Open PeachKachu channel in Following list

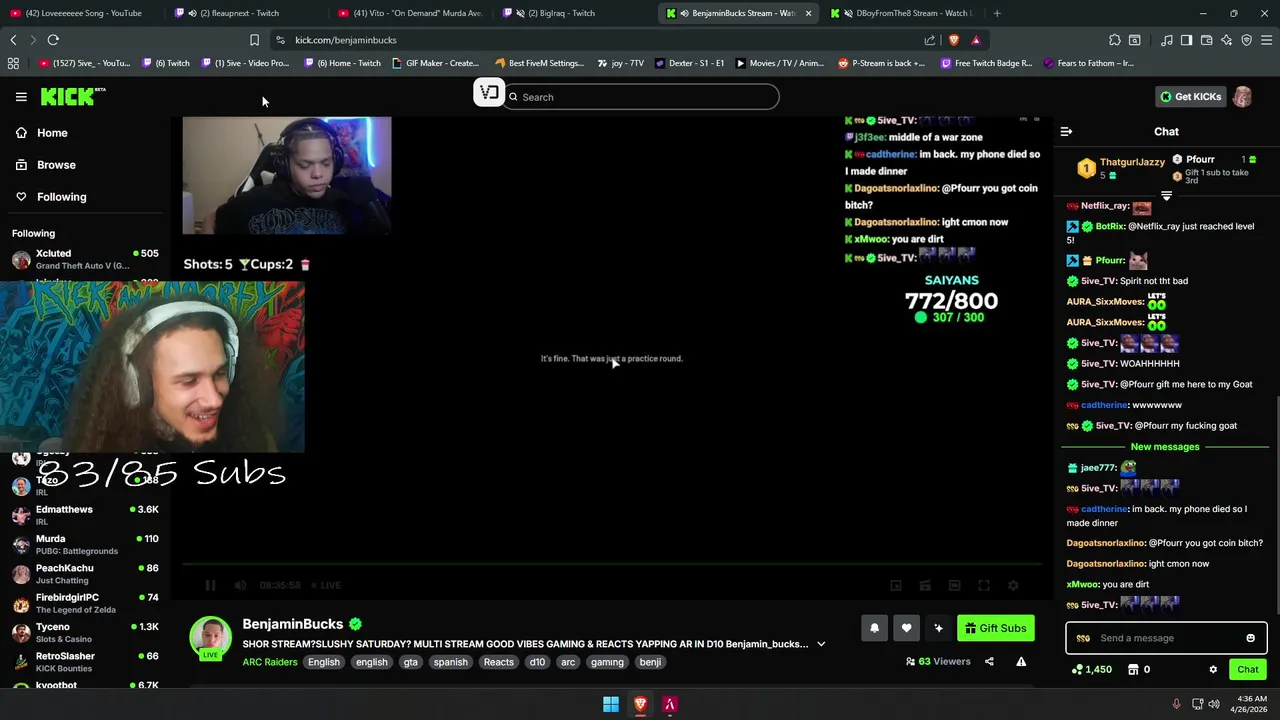pos(85,573)
